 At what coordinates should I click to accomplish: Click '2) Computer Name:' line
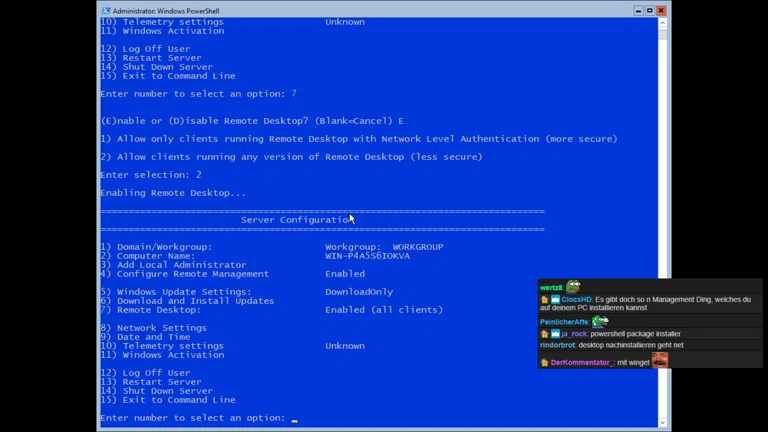(x=148, y=256)
